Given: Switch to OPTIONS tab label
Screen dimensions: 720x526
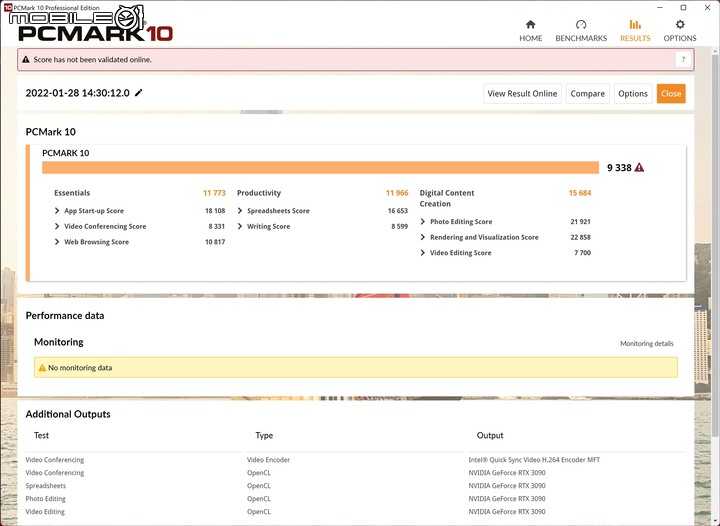Looking at the screenshot, I should click(x=680, y=38).
